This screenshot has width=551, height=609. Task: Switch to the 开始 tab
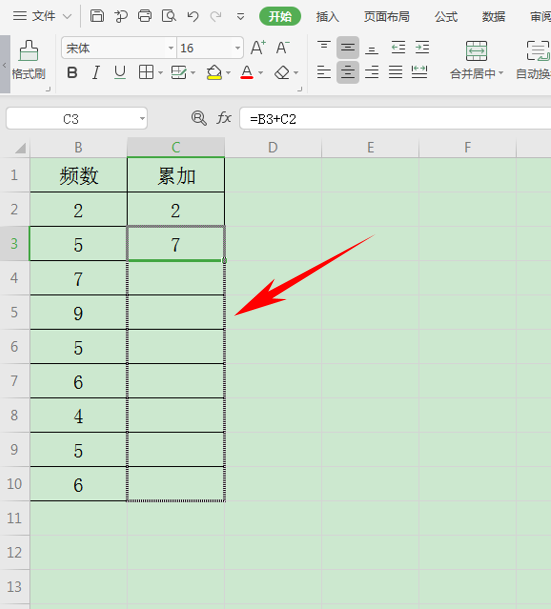pyautogui.click(x=280, y=16)
